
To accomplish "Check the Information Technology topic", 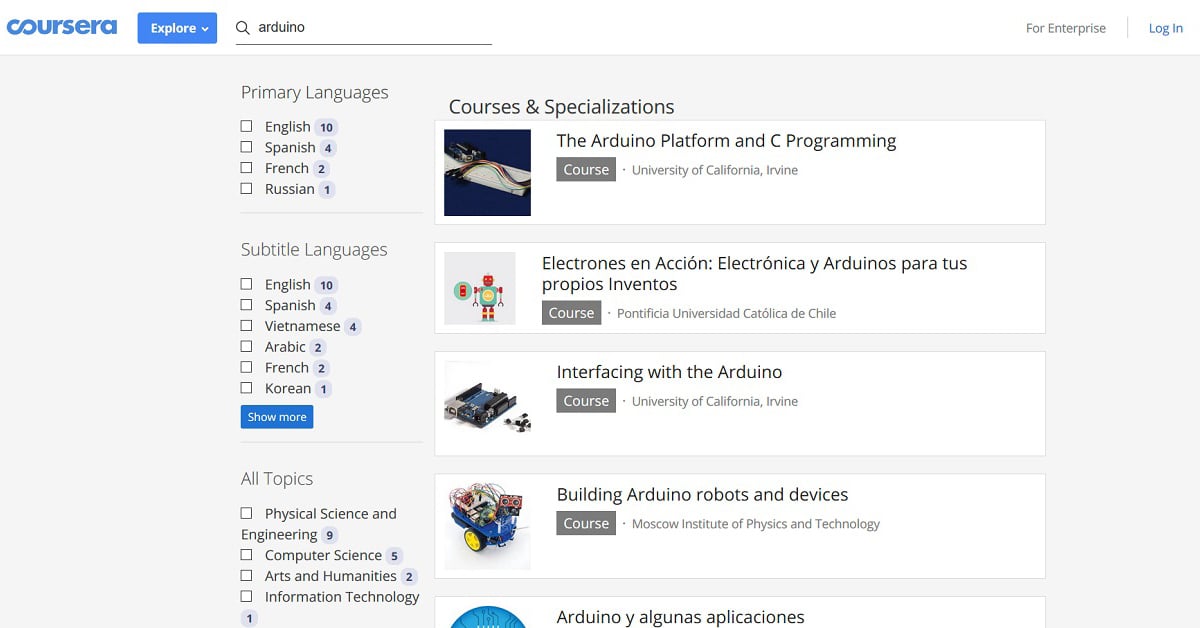I will [246, 597].
